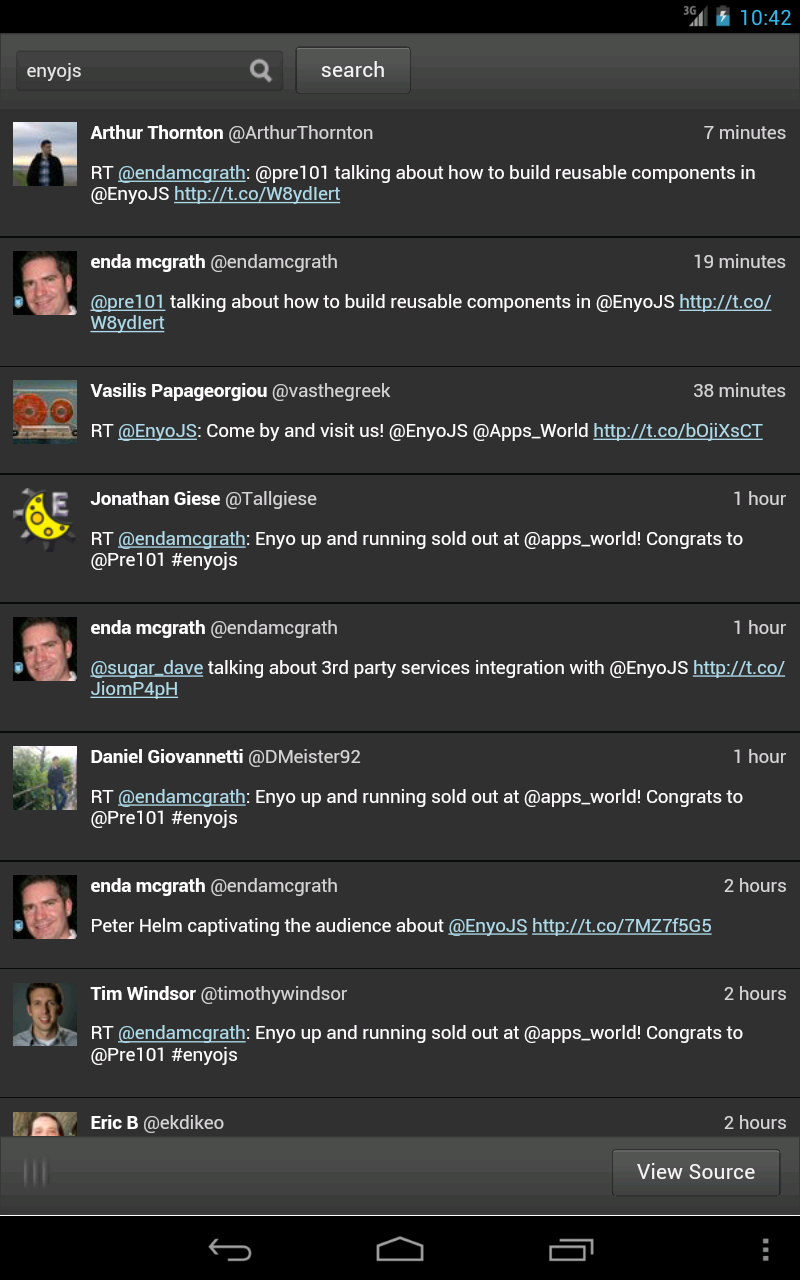Open the http://t.co/7MZ7f5G5 link
The image size is (800, 1280).
click(621, 926)
